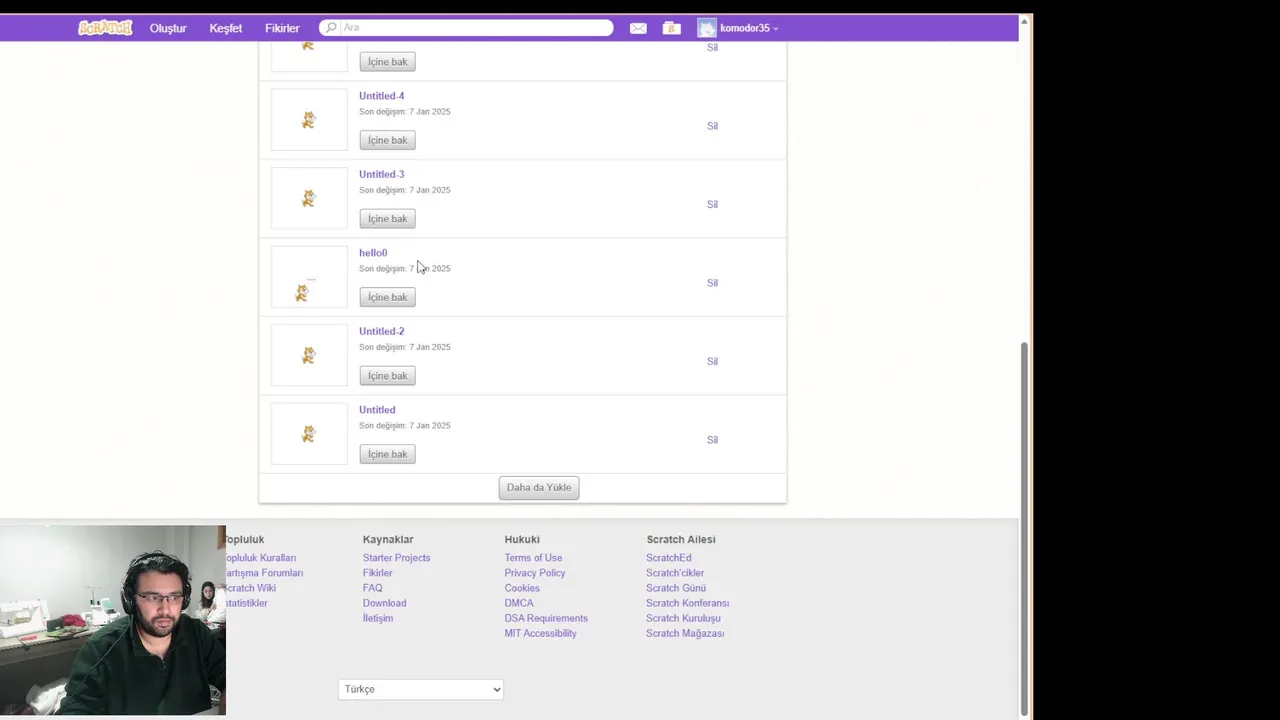This screenshot has height=720, width=1280.
Task: Click the komodor35 profile avatar
Action: (707, 28)
